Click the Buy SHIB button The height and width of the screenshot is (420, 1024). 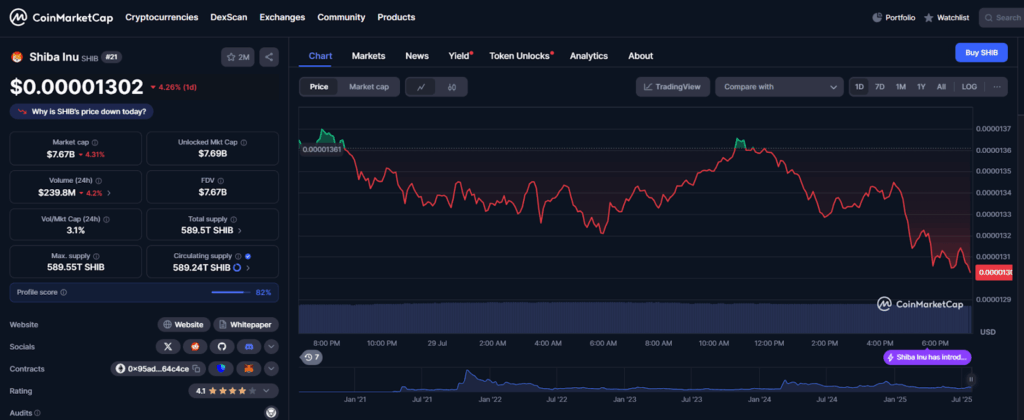(x=981, y=53)
